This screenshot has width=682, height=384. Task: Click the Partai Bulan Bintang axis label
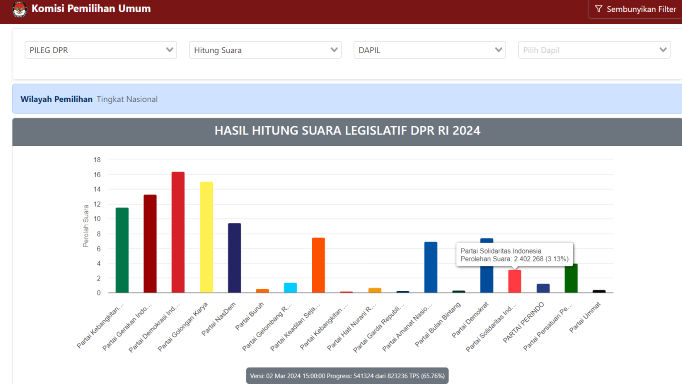[438, 324]
